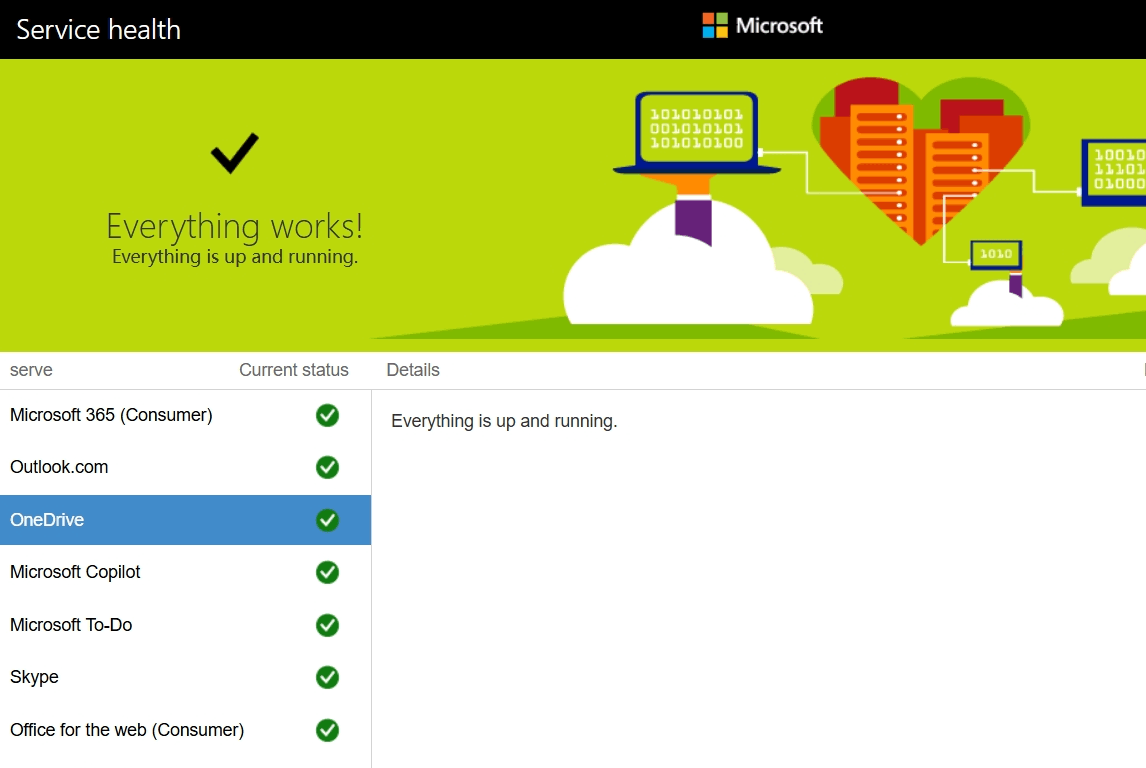This screenshot has width=1146, height=768.
Task: Click the Skype green status checkmark
Action: point(327,677)
